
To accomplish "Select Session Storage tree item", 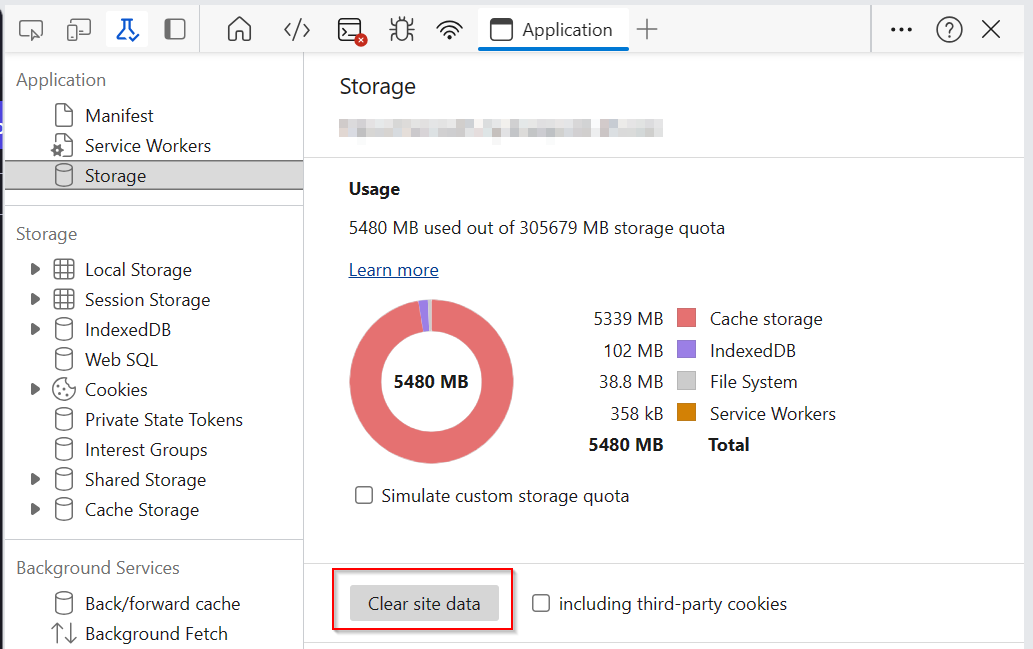I will 148,300.
